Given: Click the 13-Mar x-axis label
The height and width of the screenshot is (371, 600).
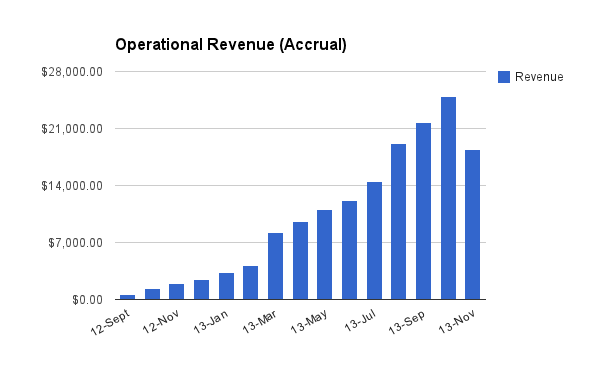Looking at the screenshot, I should pyautogui.click(x=259, y=322).
